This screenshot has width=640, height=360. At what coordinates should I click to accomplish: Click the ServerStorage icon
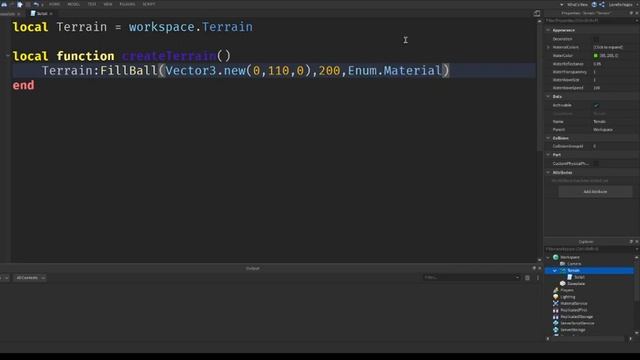(x=556, y=329)
